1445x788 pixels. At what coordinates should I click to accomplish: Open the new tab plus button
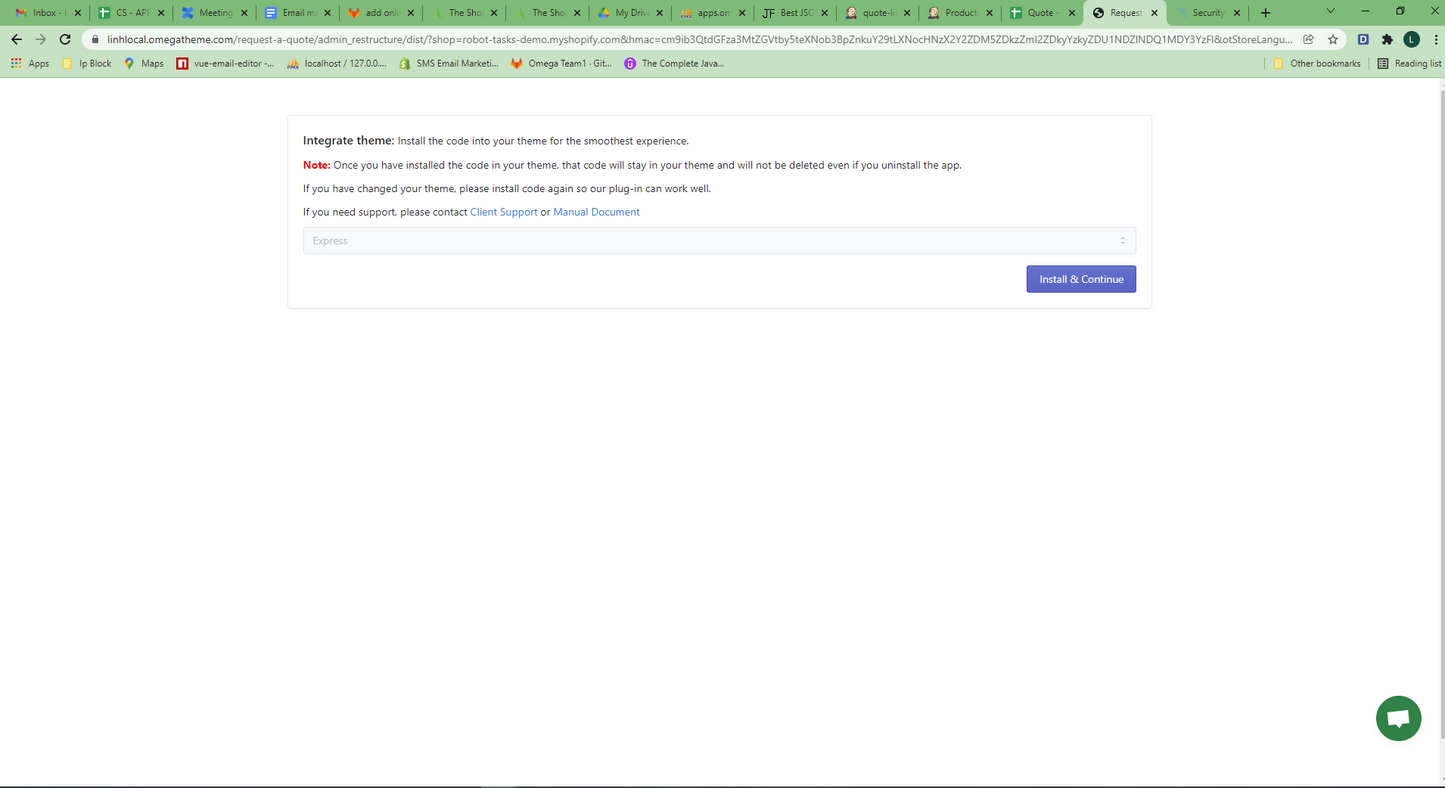click(x=1265, y=13)
